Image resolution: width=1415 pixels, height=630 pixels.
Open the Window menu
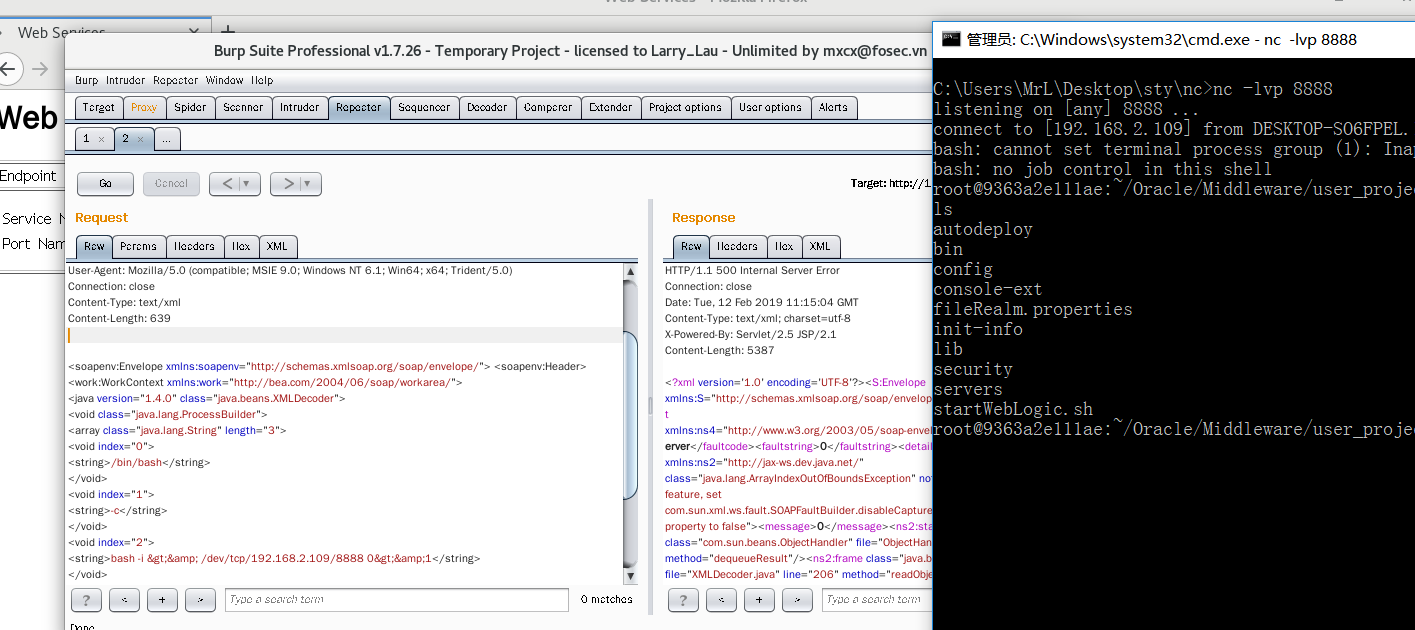click(x=225, y=80)
